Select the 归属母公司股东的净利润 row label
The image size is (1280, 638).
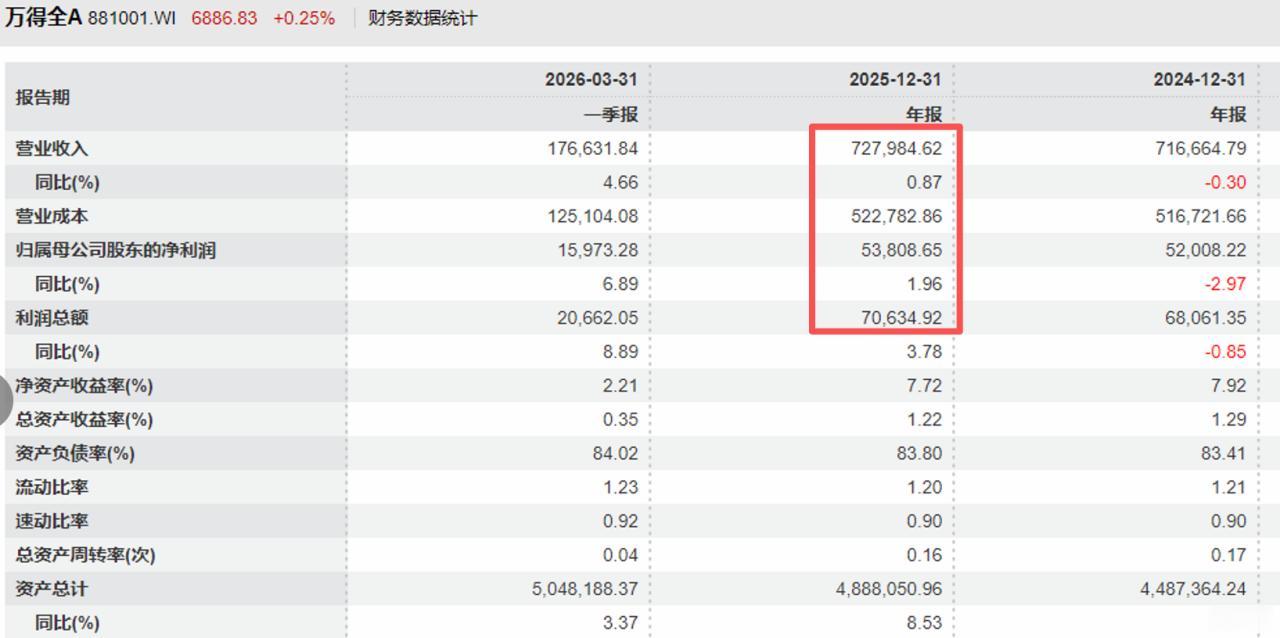coord(115,250)
